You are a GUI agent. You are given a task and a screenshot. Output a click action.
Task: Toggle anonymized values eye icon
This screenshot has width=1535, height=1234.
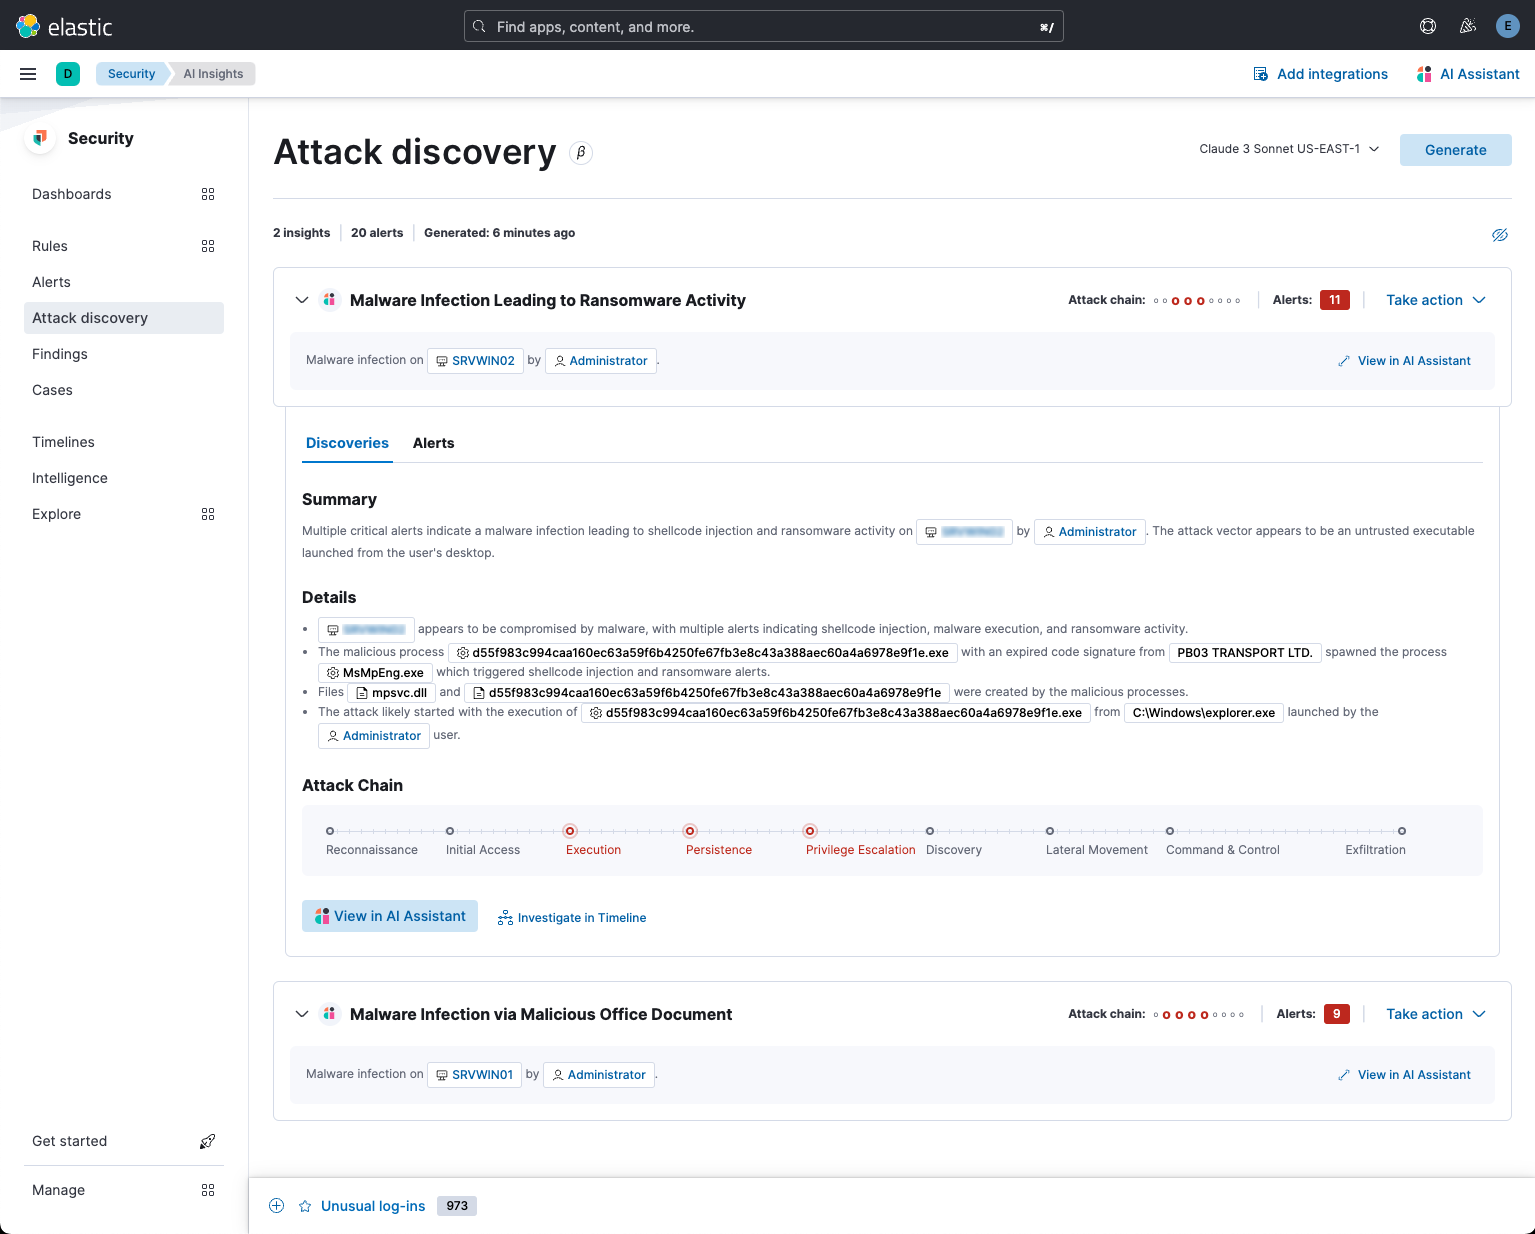click(x=1500, y=235)
